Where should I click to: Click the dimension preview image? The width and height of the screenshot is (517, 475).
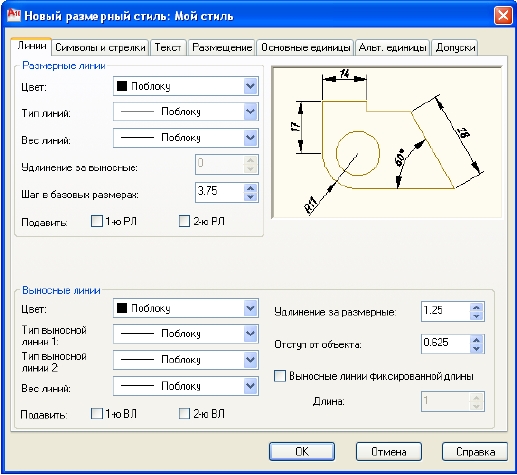pos(387,142)
